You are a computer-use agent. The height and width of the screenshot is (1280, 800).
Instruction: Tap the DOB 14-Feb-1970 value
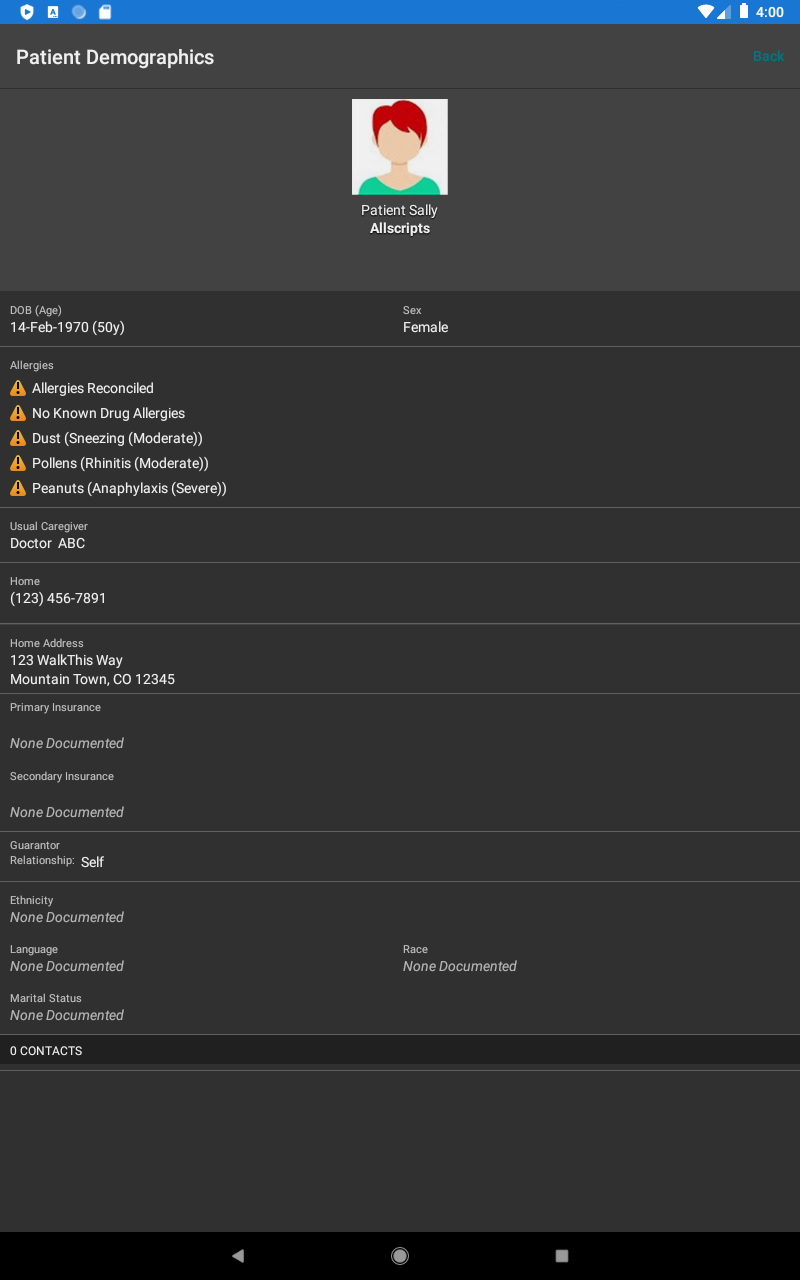[67, 327]
